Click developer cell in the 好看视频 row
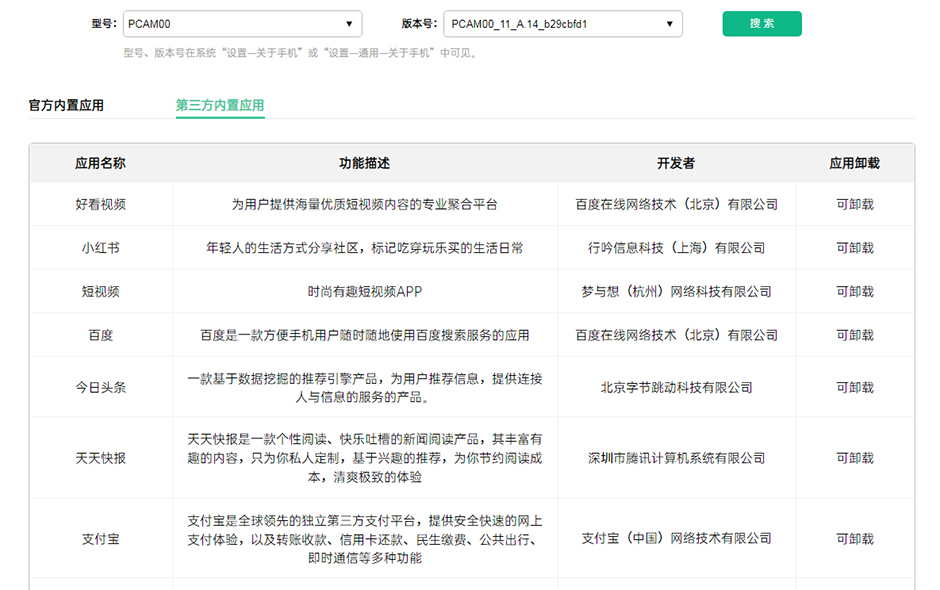Screen dimensions: 940x590 tap(676, 204)
